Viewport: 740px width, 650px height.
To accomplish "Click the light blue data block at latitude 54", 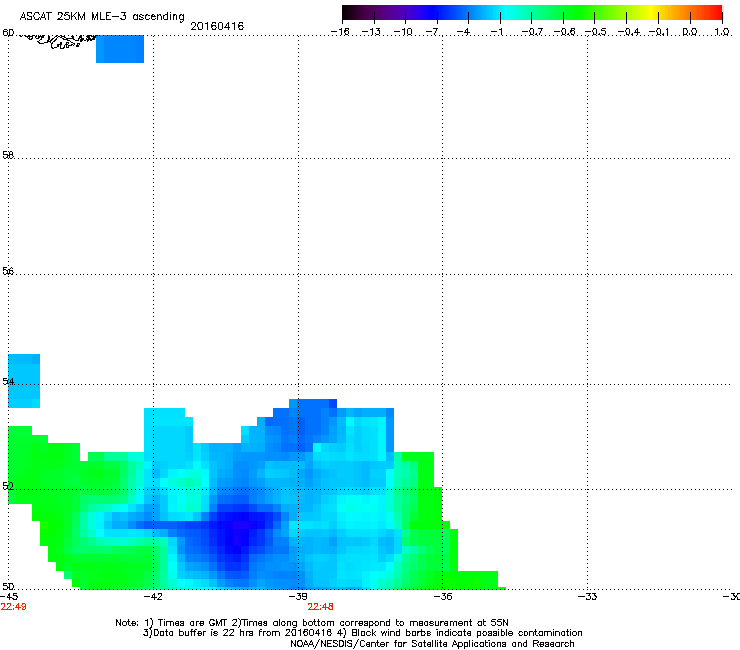I will [24, 381].
